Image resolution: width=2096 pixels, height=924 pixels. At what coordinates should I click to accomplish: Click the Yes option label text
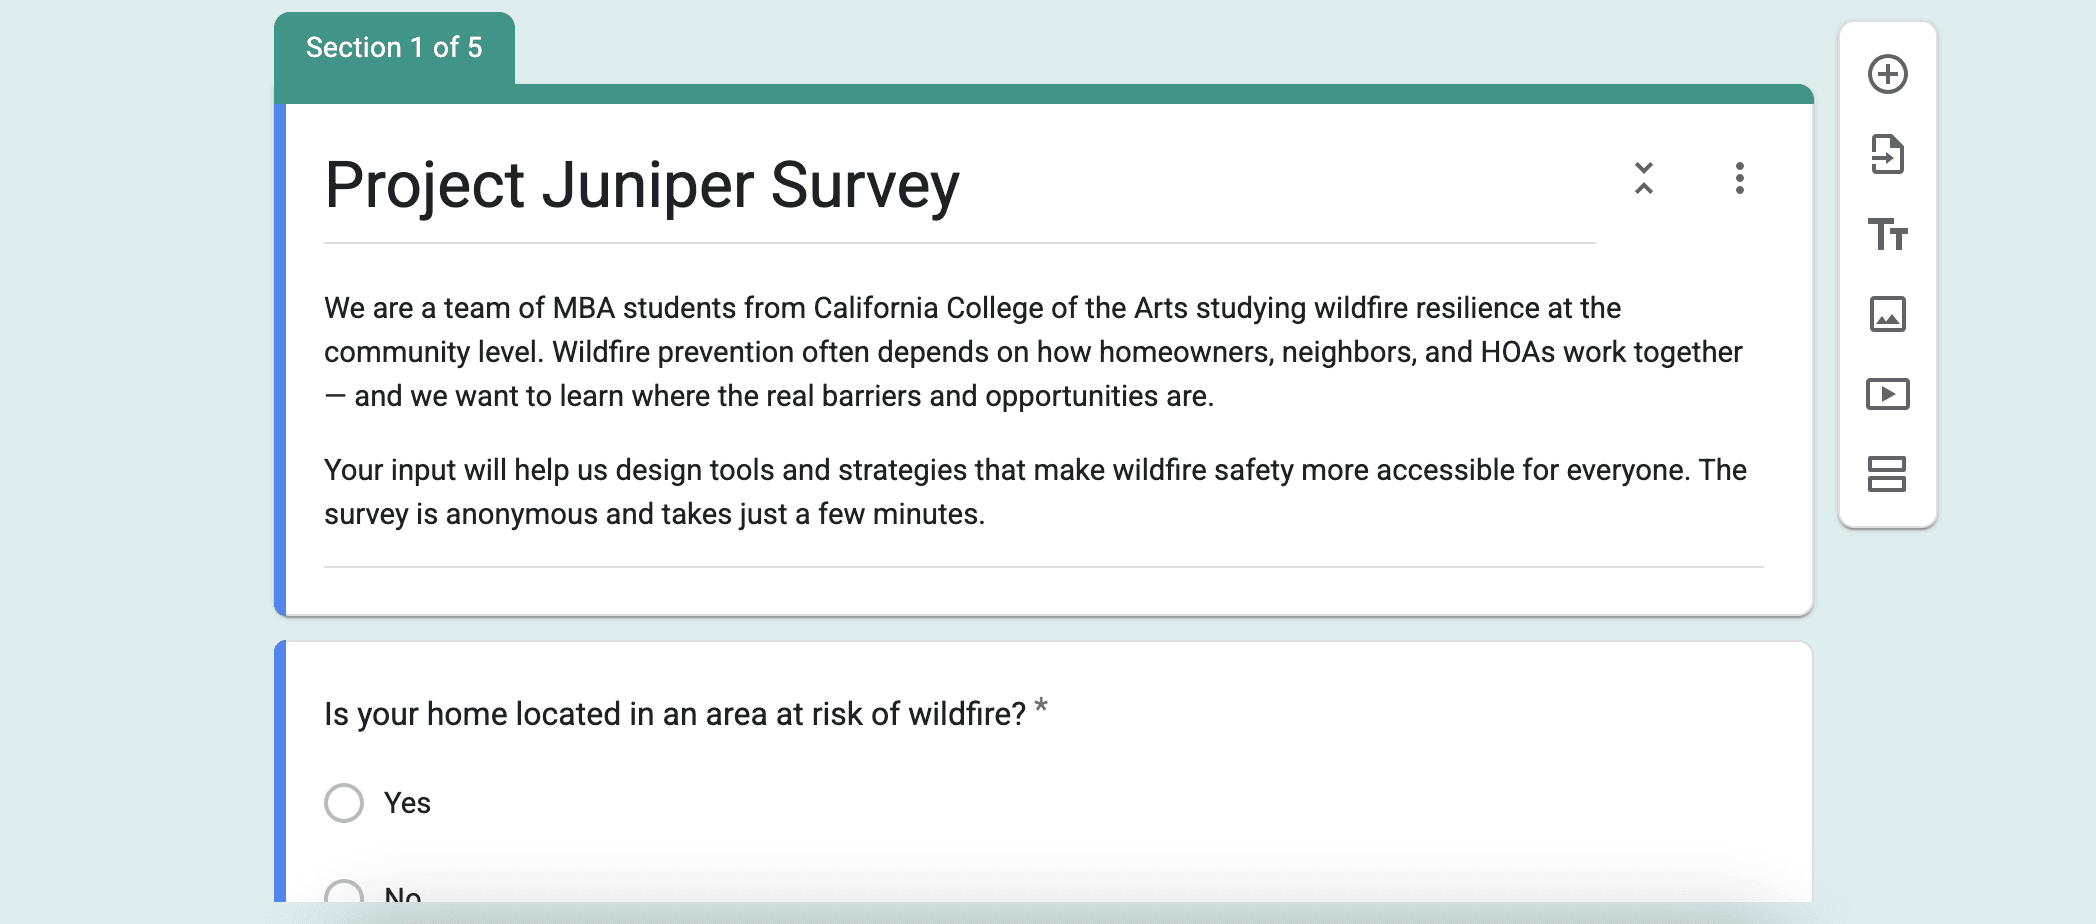[x=407, y=803]
